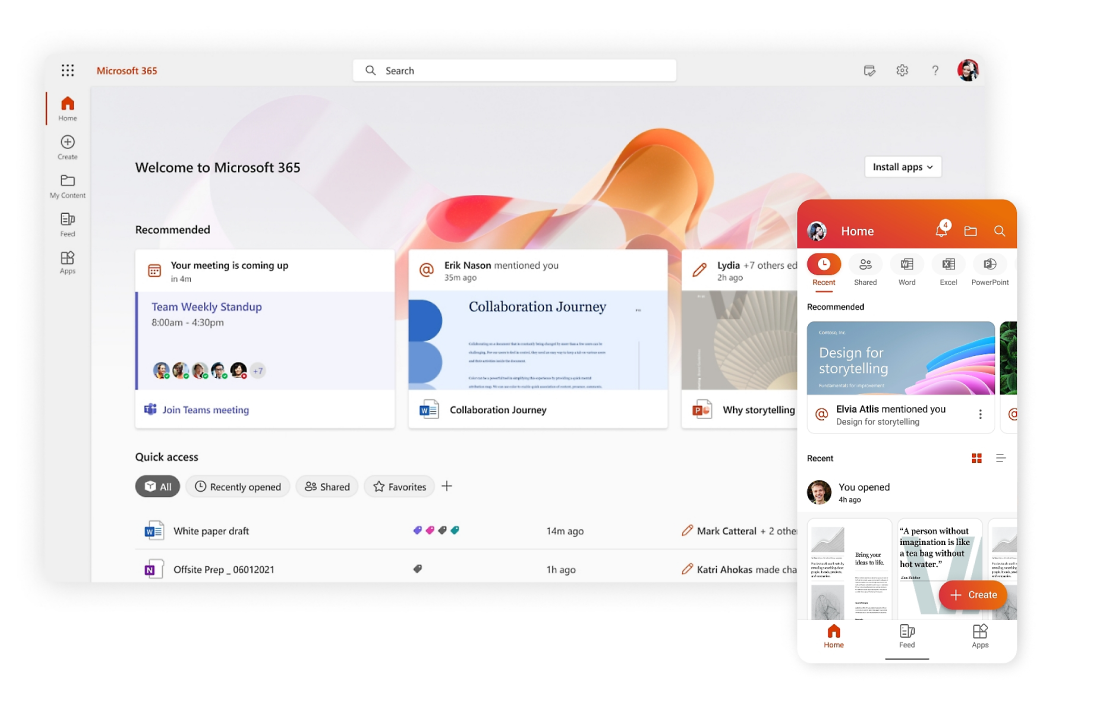
Task: Click the Create plus icon in sidebar
Action: click(x=67, y=143)
